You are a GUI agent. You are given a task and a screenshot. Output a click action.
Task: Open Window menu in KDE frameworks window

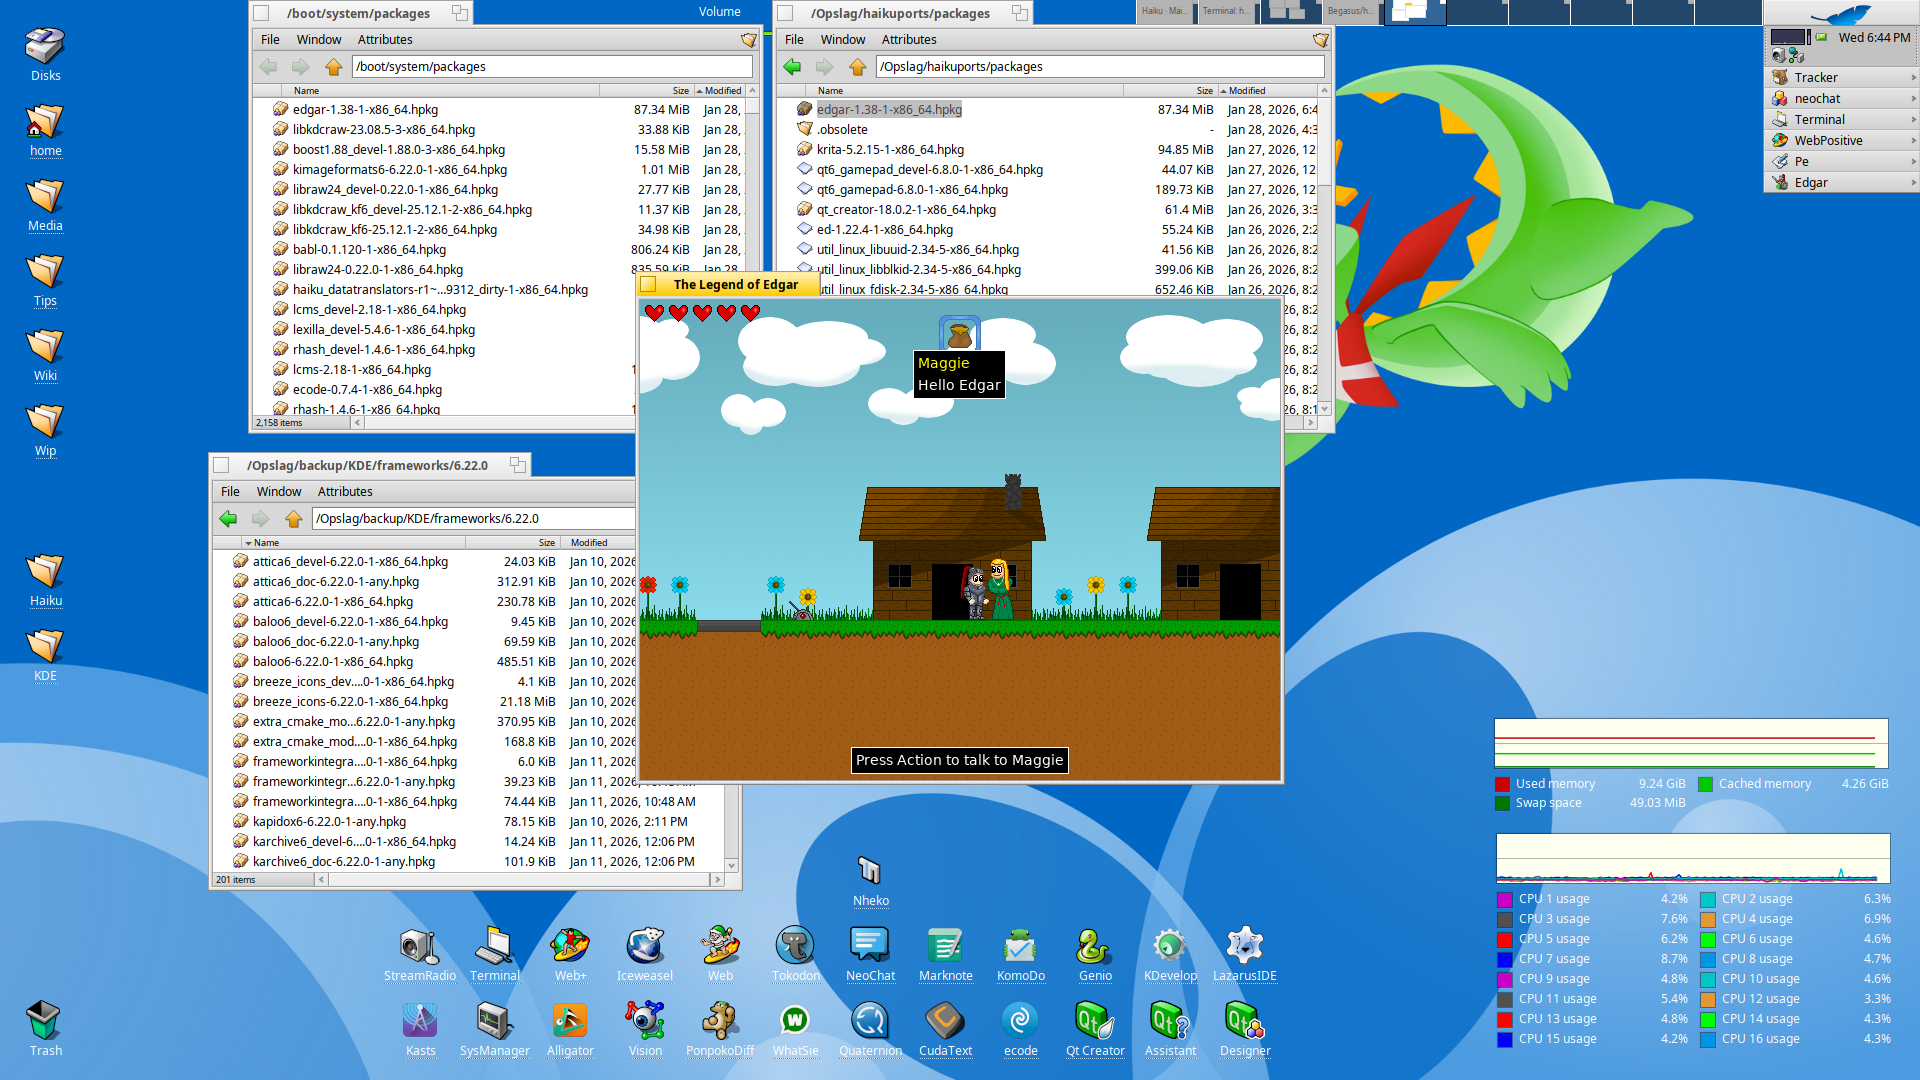click(278, 492)
